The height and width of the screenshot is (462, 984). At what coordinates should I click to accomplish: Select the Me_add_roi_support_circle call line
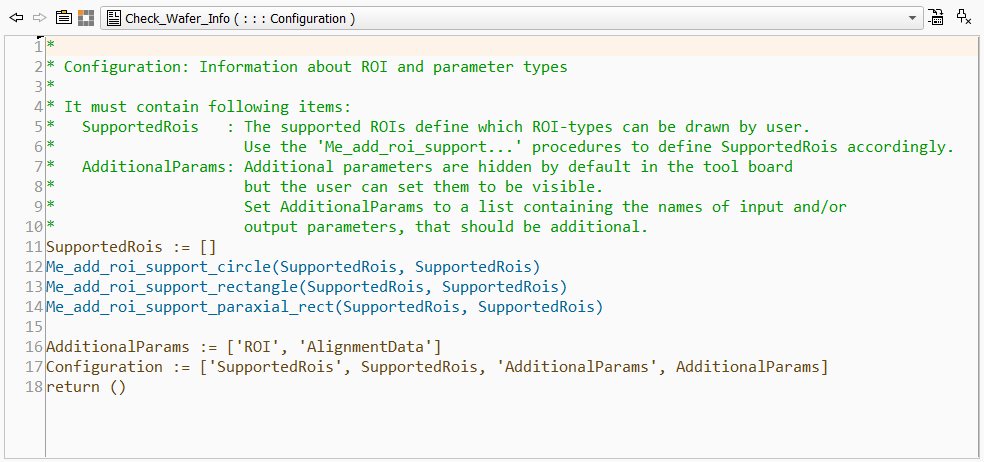[292, 267]
